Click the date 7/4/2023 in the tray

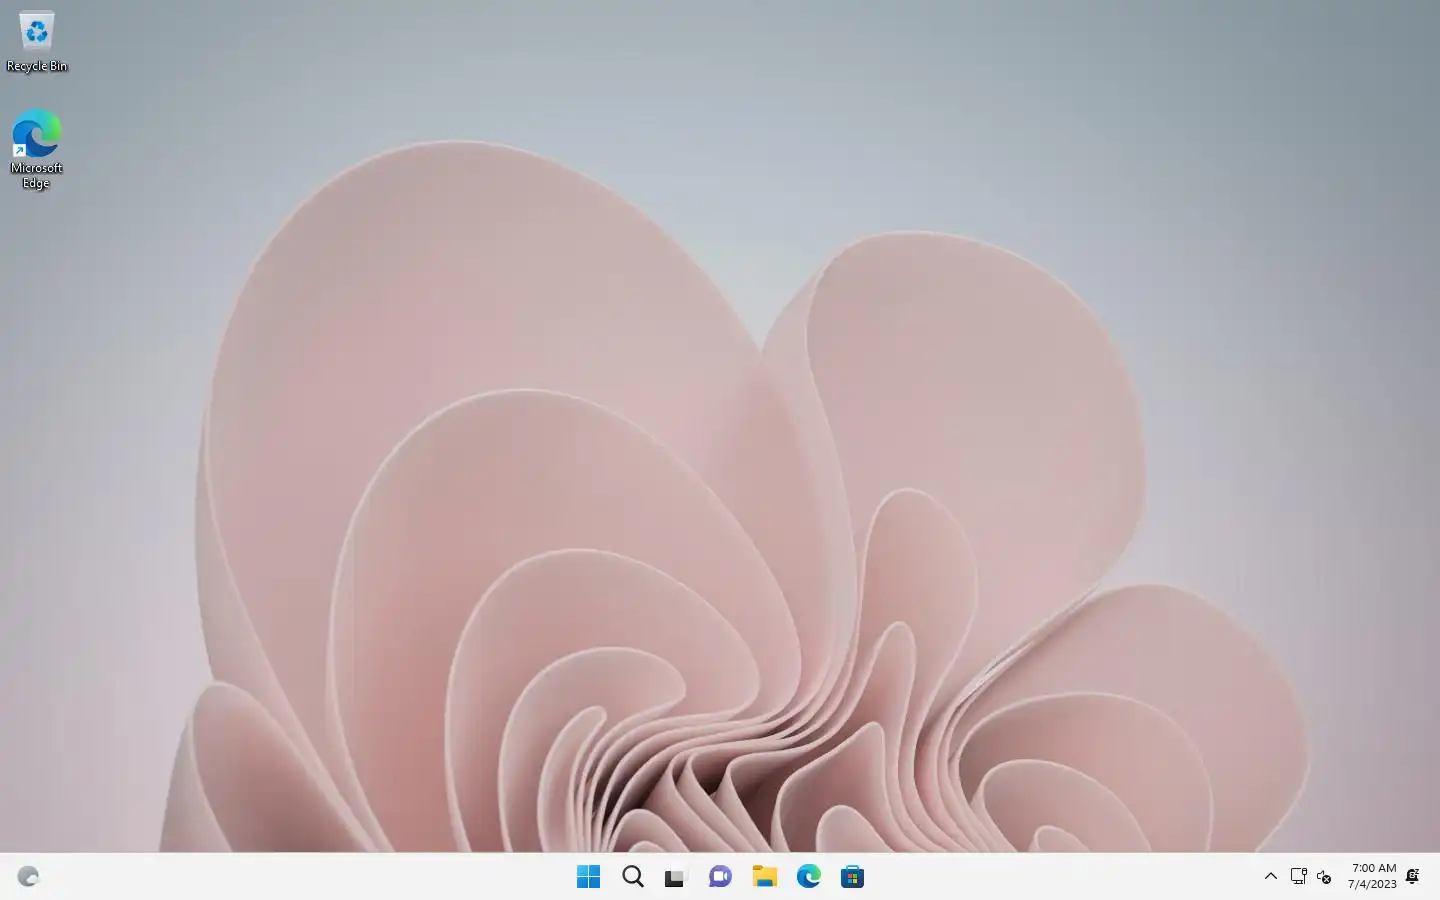[x=1372, y=884]
